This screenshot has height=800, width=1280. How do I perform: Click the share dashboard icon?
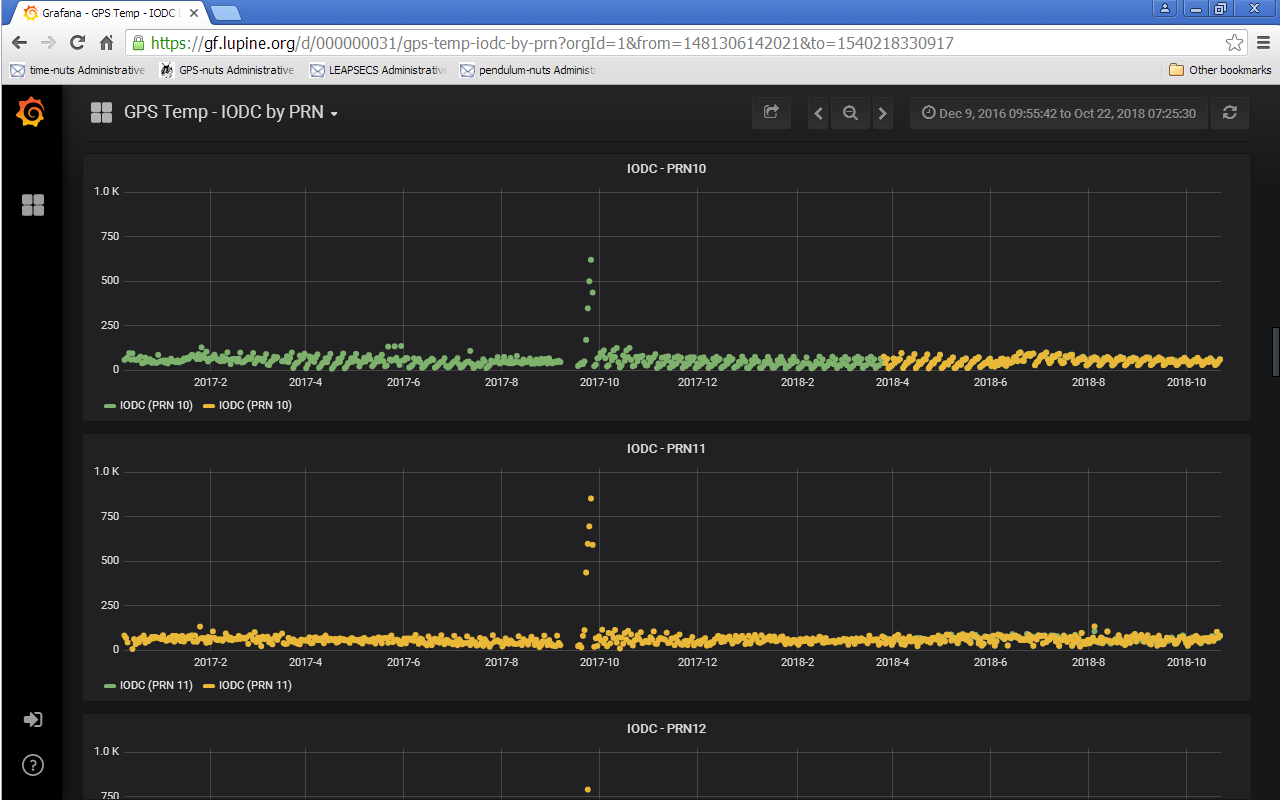(771, 113)
